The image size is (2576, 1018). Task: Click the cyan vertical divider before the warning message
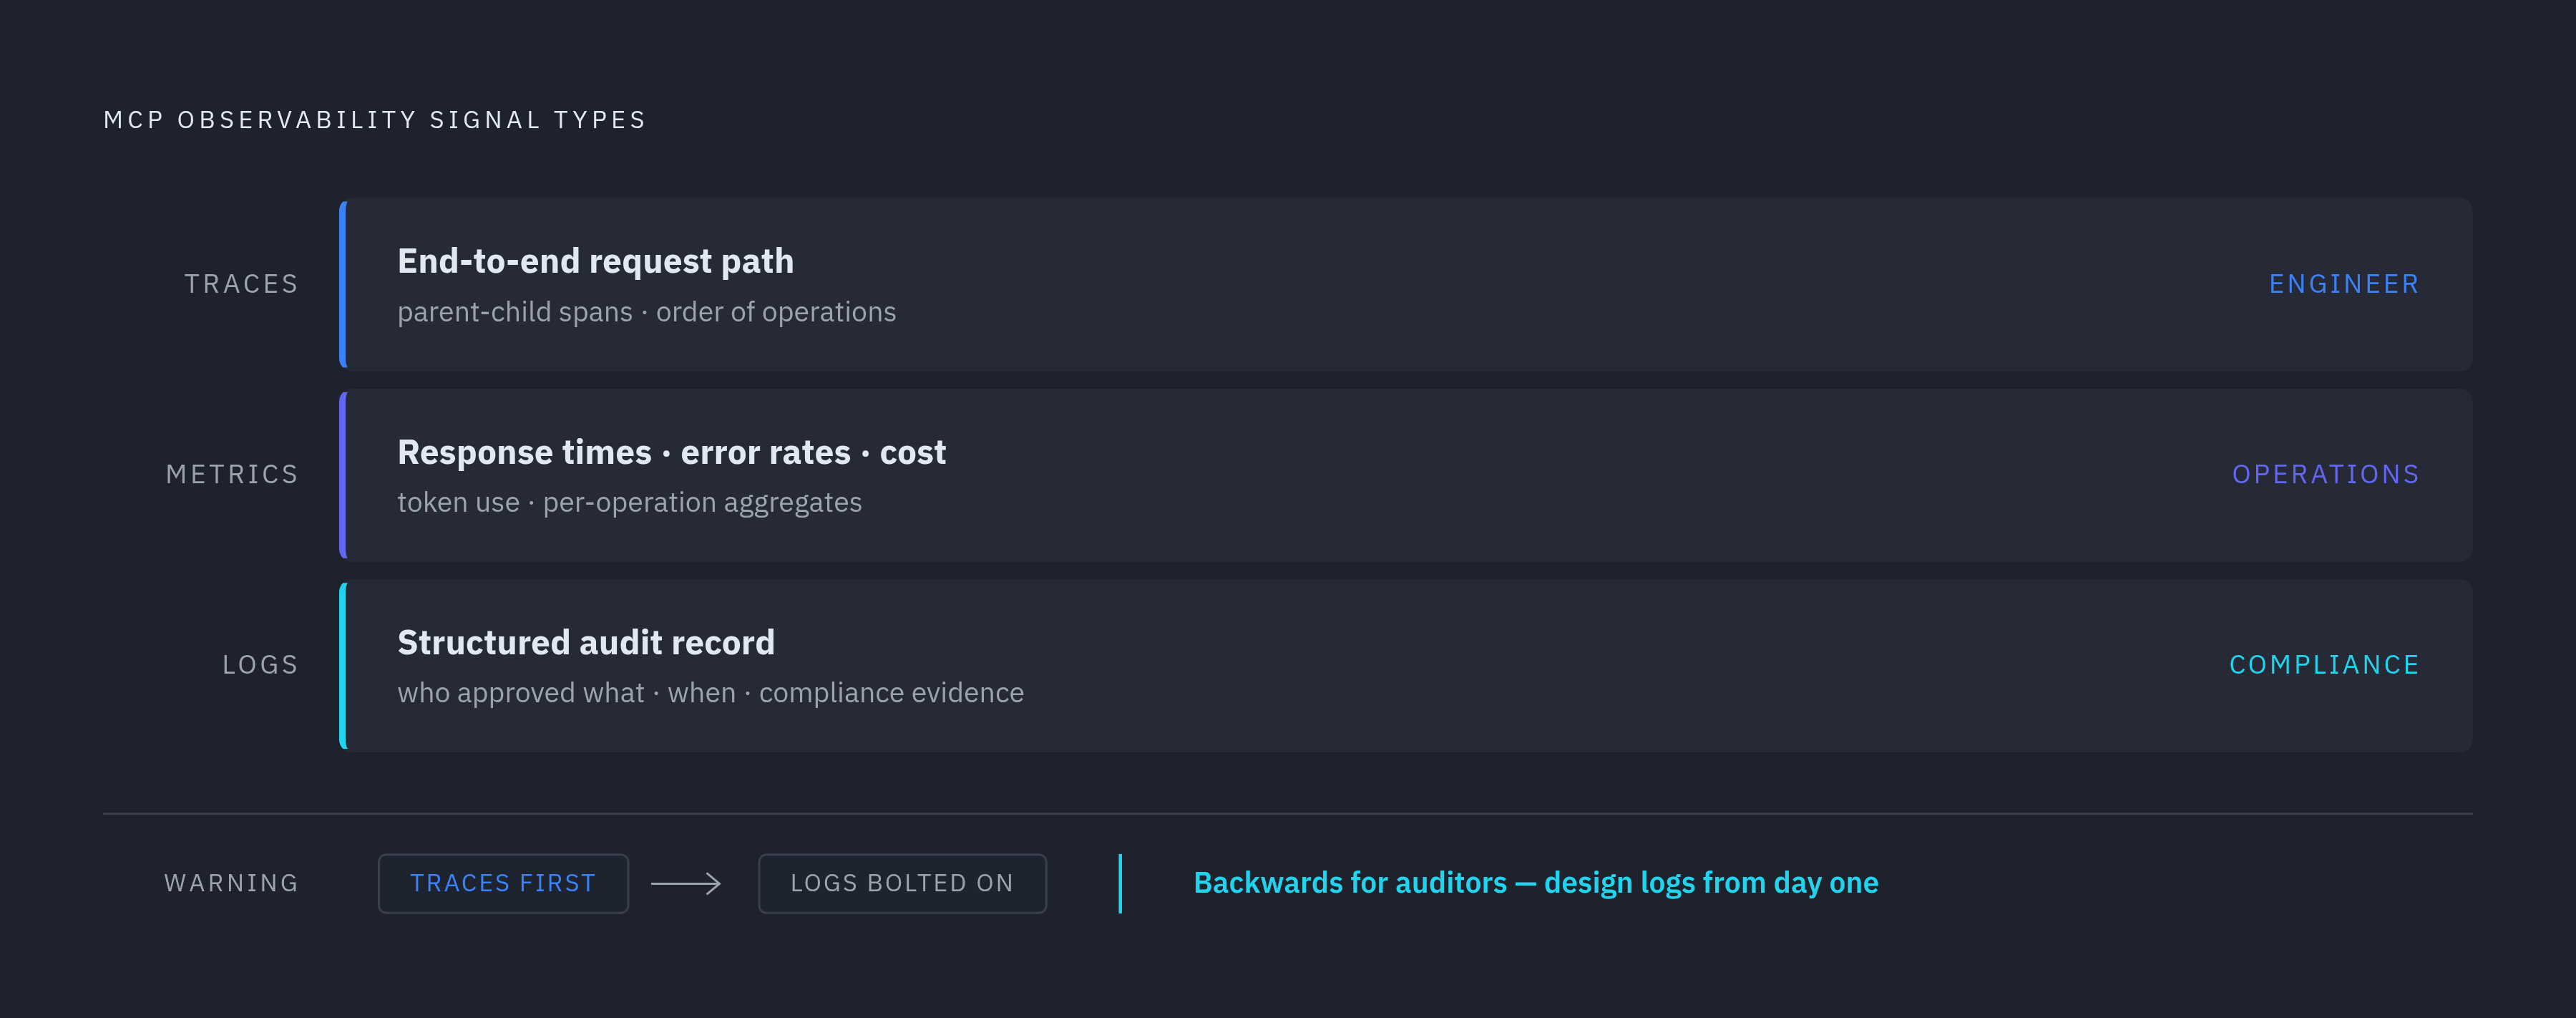tap(1120, 883)
